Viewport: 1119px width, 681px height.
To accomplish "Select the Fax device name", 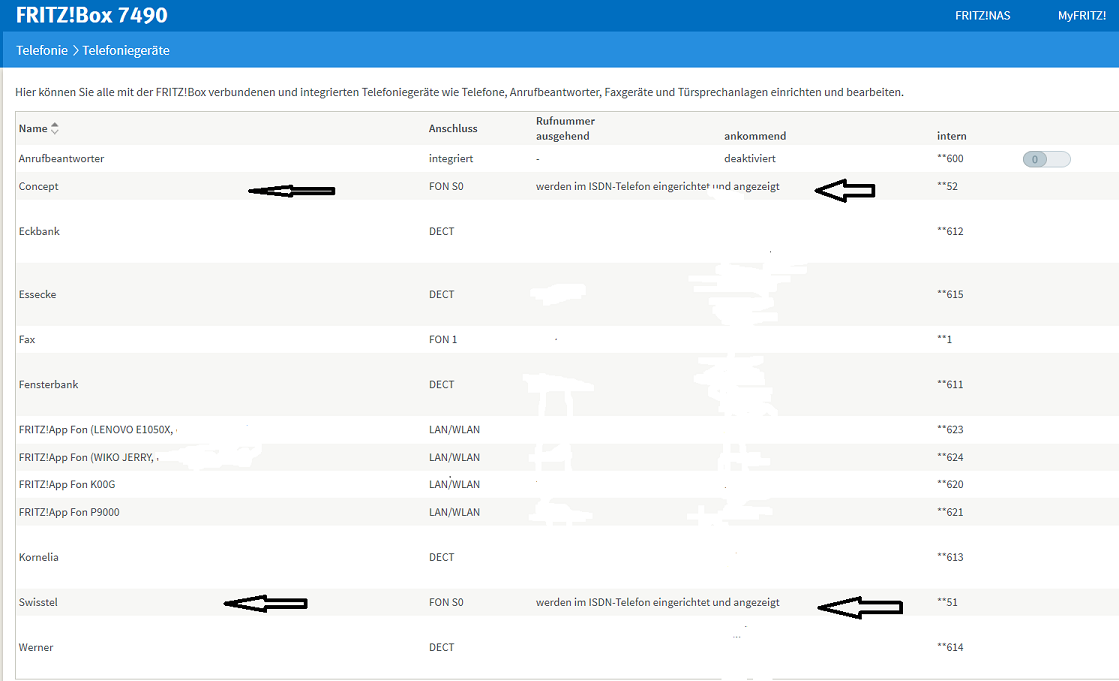I will pos(27,339).
